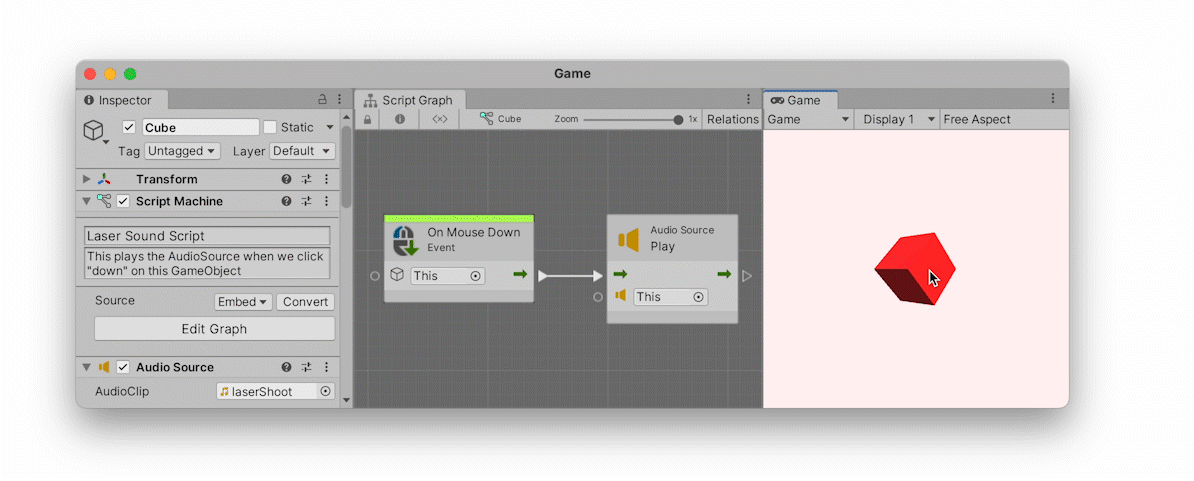Viewport: 1194px width, 481px height.
Task: Show Script Graph info icon
Action: [400, 119]
